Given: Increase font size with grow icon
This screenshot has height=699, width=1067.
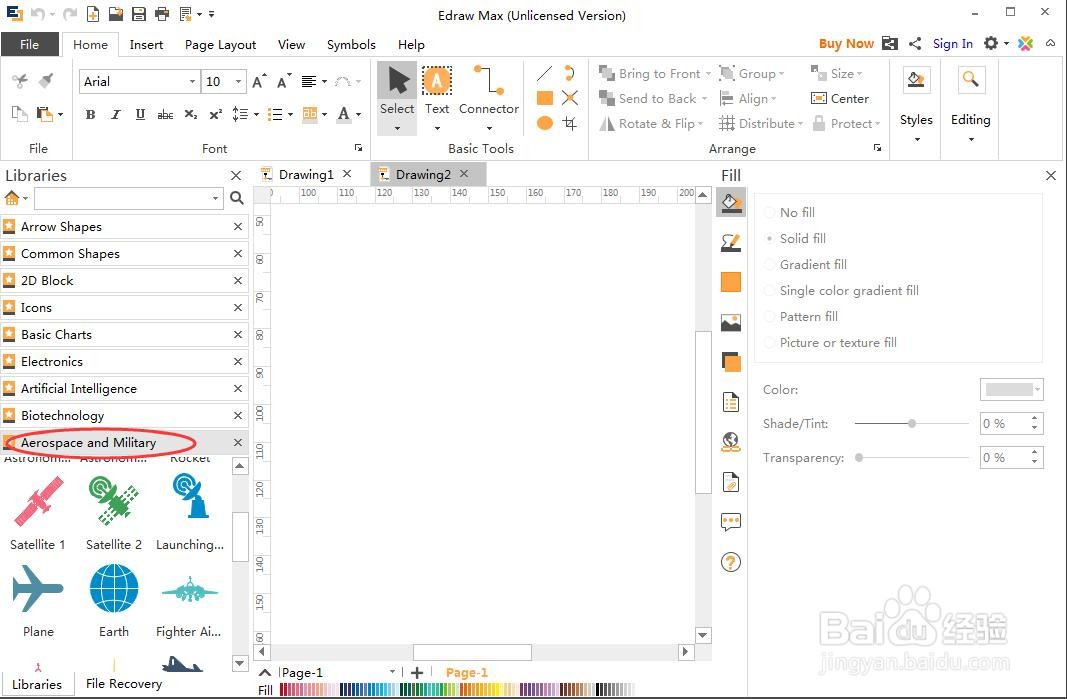Looking at the screenshot, I should [x=259, y=82].
